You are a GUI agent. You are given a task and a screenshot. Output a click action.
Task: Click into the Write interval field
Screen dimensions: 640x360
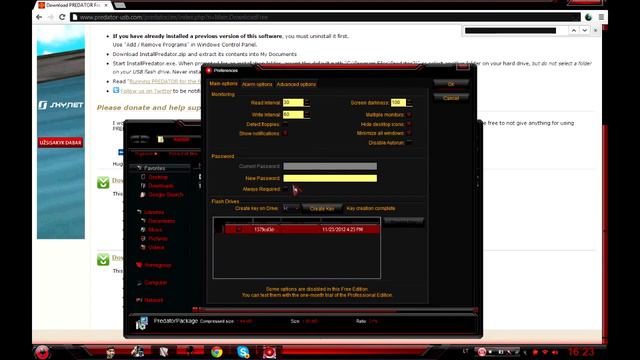(293, 115)
